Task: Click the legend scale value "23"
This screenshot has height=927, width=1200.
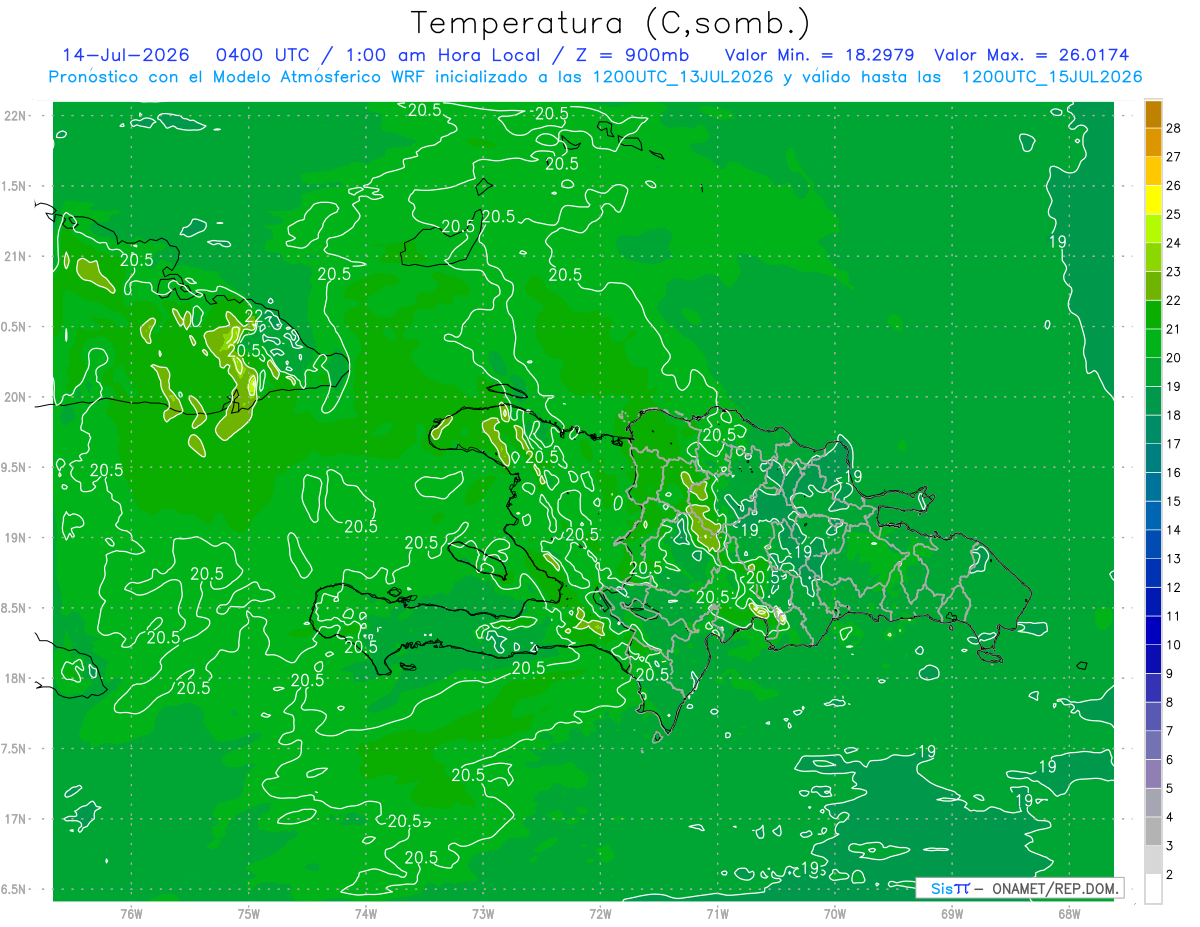Action: tap(1174, 271)
